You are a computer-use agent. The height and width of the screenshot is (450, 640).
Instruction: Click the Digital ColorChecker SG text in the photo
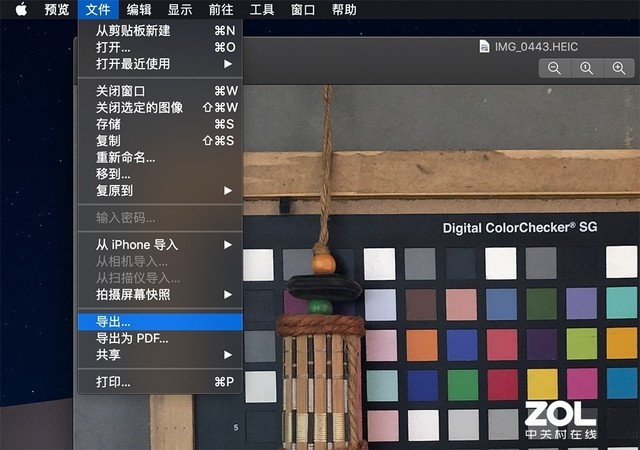tap(520, 227)
